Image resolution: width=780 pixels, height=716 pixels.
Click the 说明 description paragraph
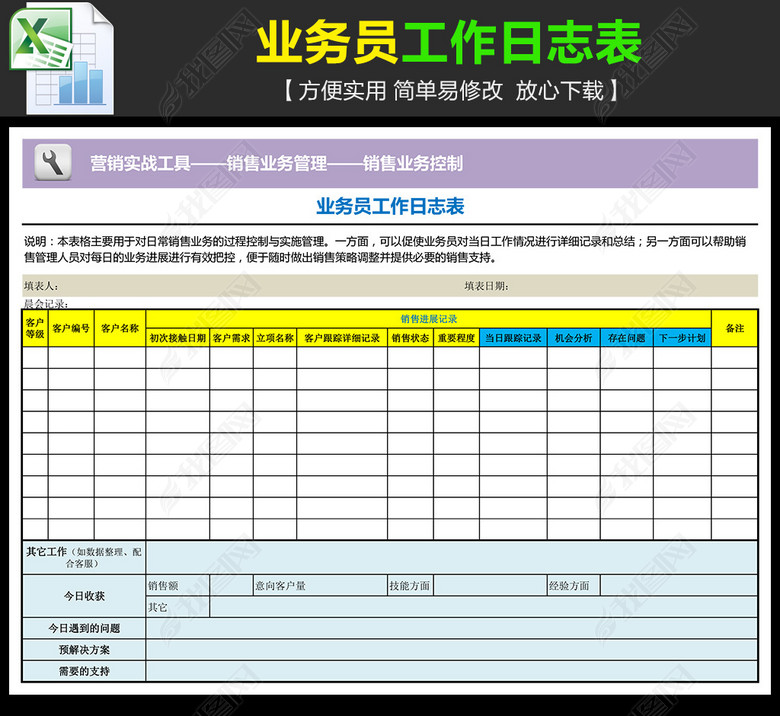click(x=385, y=249)
